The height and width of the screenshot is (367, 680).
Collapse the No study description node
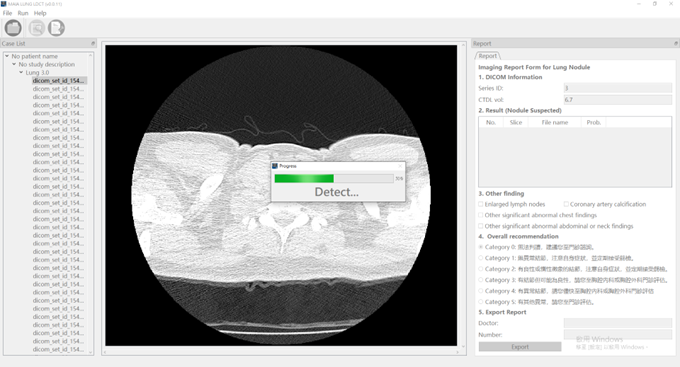14,64
